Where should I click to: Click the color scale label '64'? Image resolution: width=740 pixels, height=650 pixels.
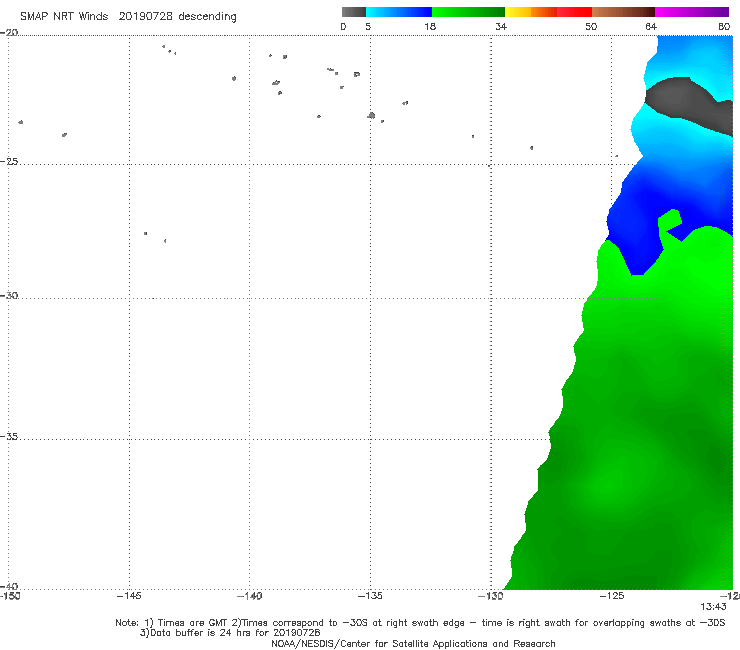pyautogui.click(x=651, y=27)
